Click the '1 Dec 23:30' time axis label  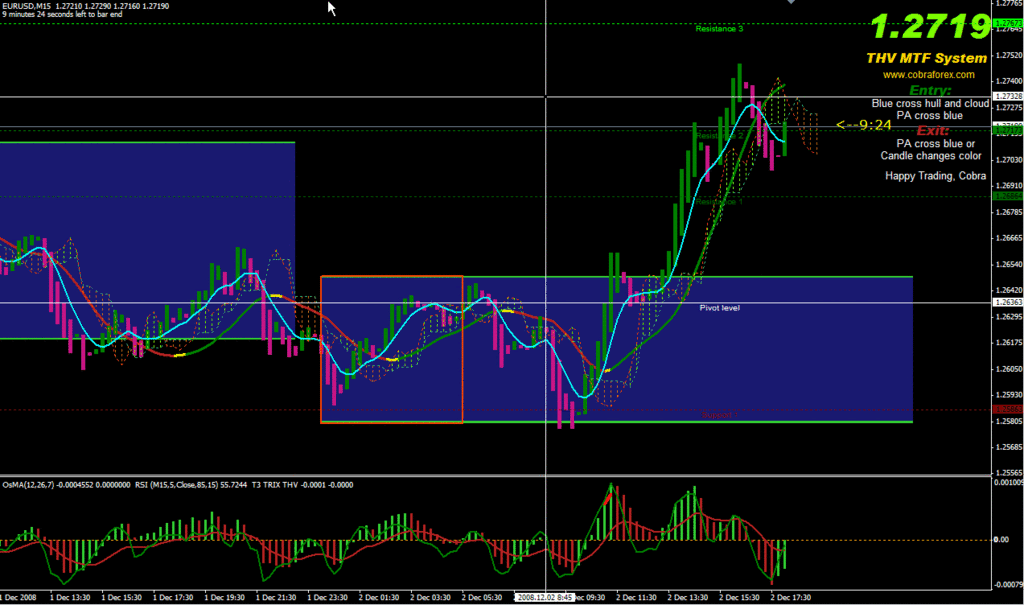pyautogui.click(x=328, y=597)
